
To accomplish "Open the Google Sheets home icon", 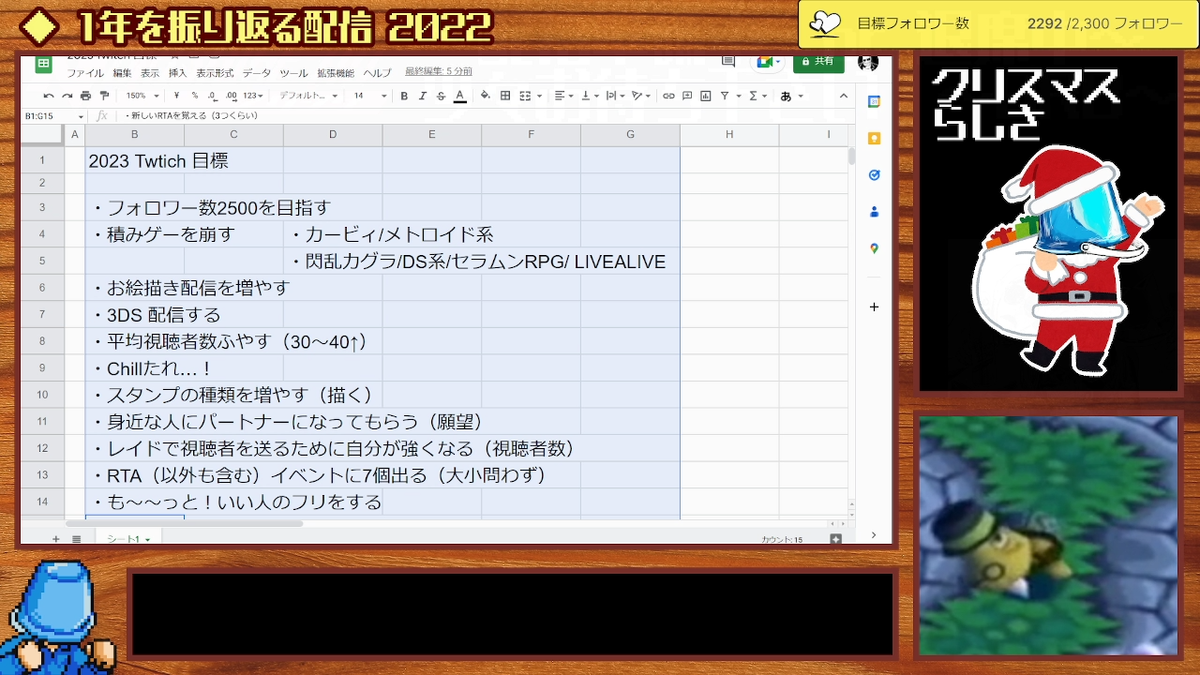I will click(43, 64).
